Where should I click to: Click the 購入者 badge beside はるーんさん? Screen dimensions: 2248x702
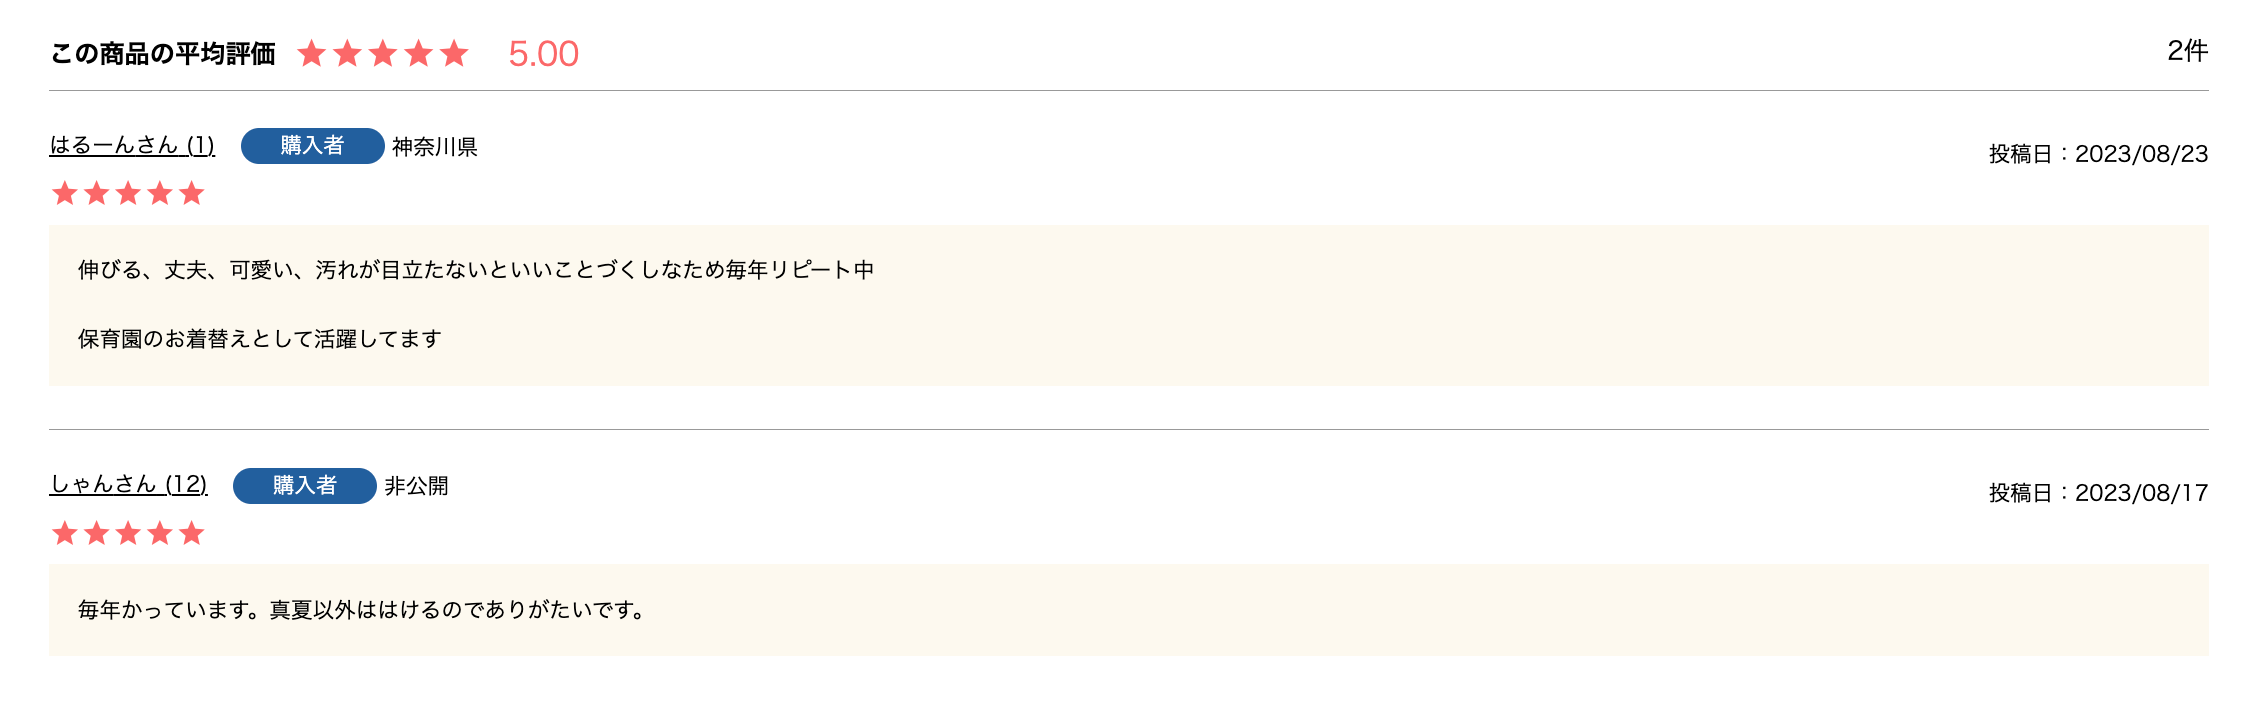point(312,146)
